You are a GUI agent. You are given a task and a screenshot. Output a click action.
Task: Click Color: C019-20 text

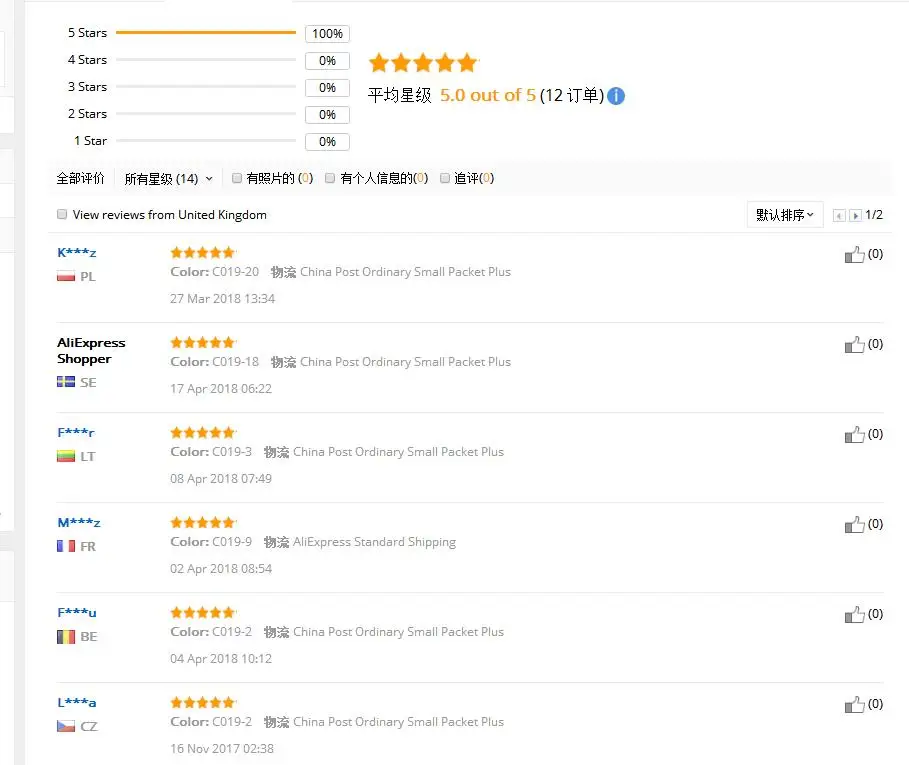(x=214, y=272)
